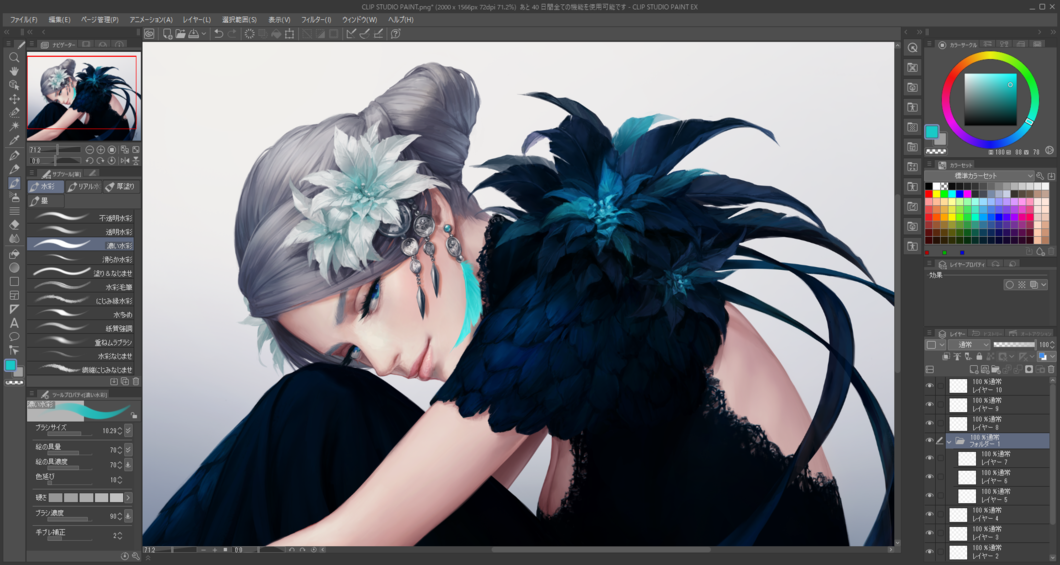The height and width of the screenshot is (565, 1060).
Task: Click the Navigator preview thumbnail
Action: 83,97
